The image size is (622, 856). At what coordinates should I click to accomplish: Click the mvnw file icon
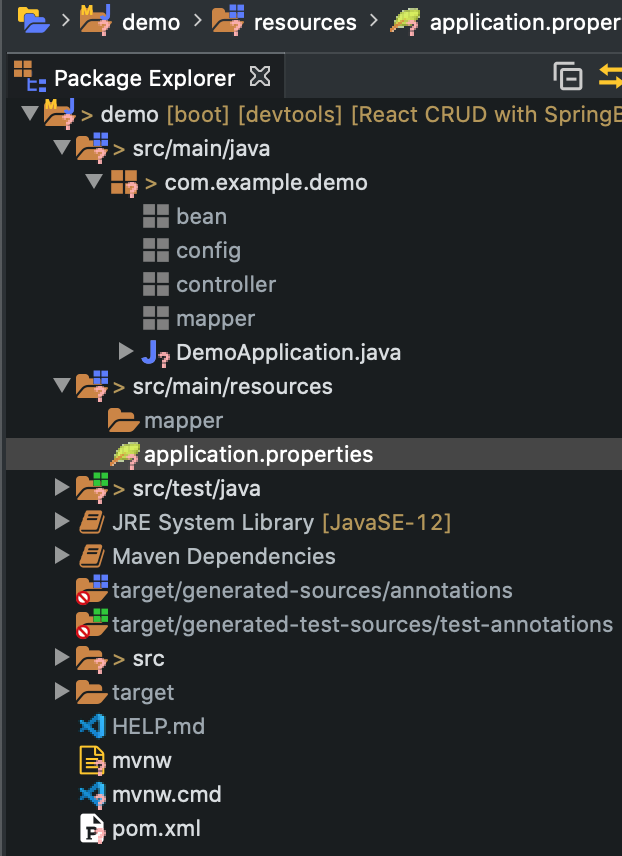(x=92, y=761)
